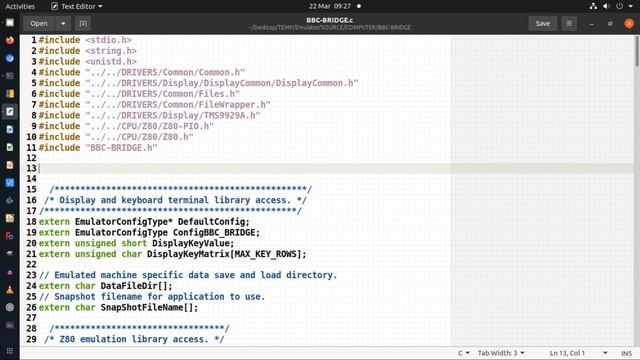Screen dimensions: 640x360
Task: Open Thunderbird mail from the dock
Action: (x=10, y=58)
